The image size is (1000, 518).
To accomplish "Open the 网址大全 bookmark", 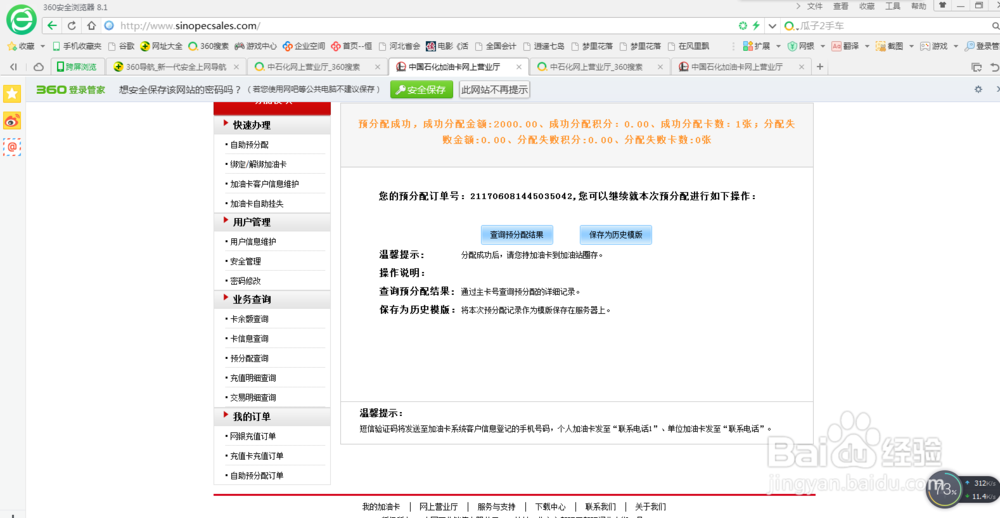I will tap(161, 46).
